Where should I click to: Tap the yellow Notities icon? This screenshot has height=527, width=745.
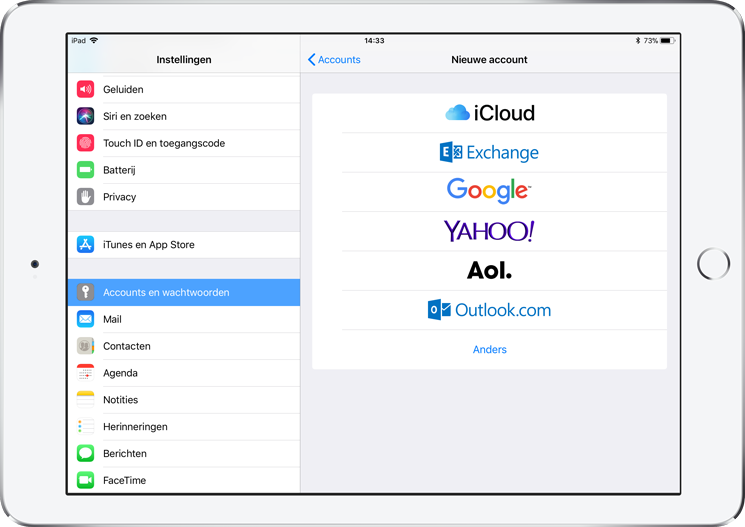coord(86,400)
